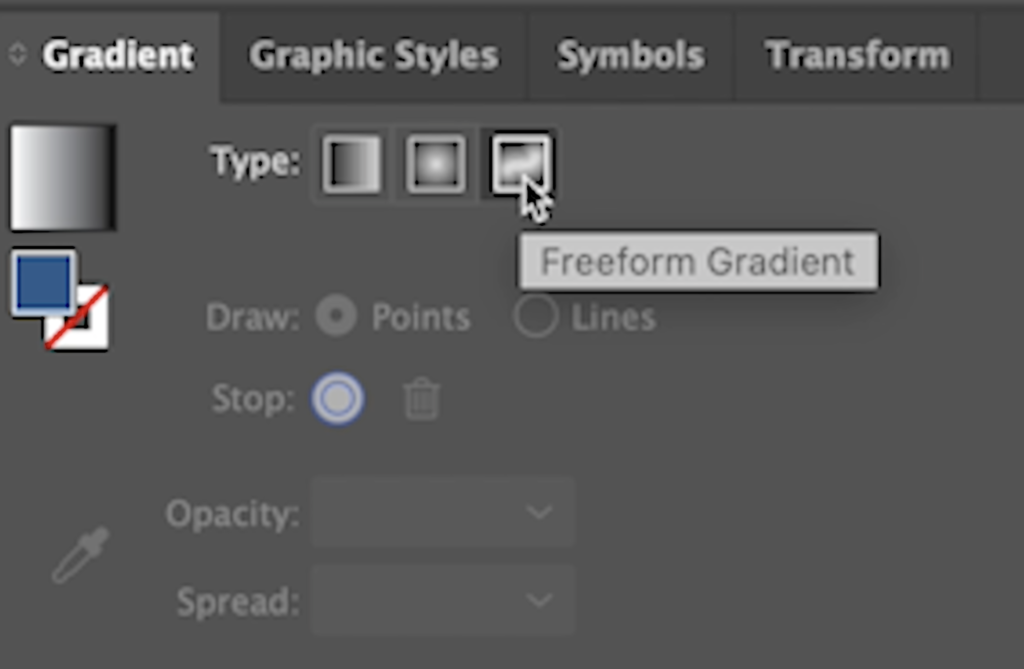Pick the eyedropper color picker tool
This screenshot has width=1024, height=669.
click(x=81, y=555)
